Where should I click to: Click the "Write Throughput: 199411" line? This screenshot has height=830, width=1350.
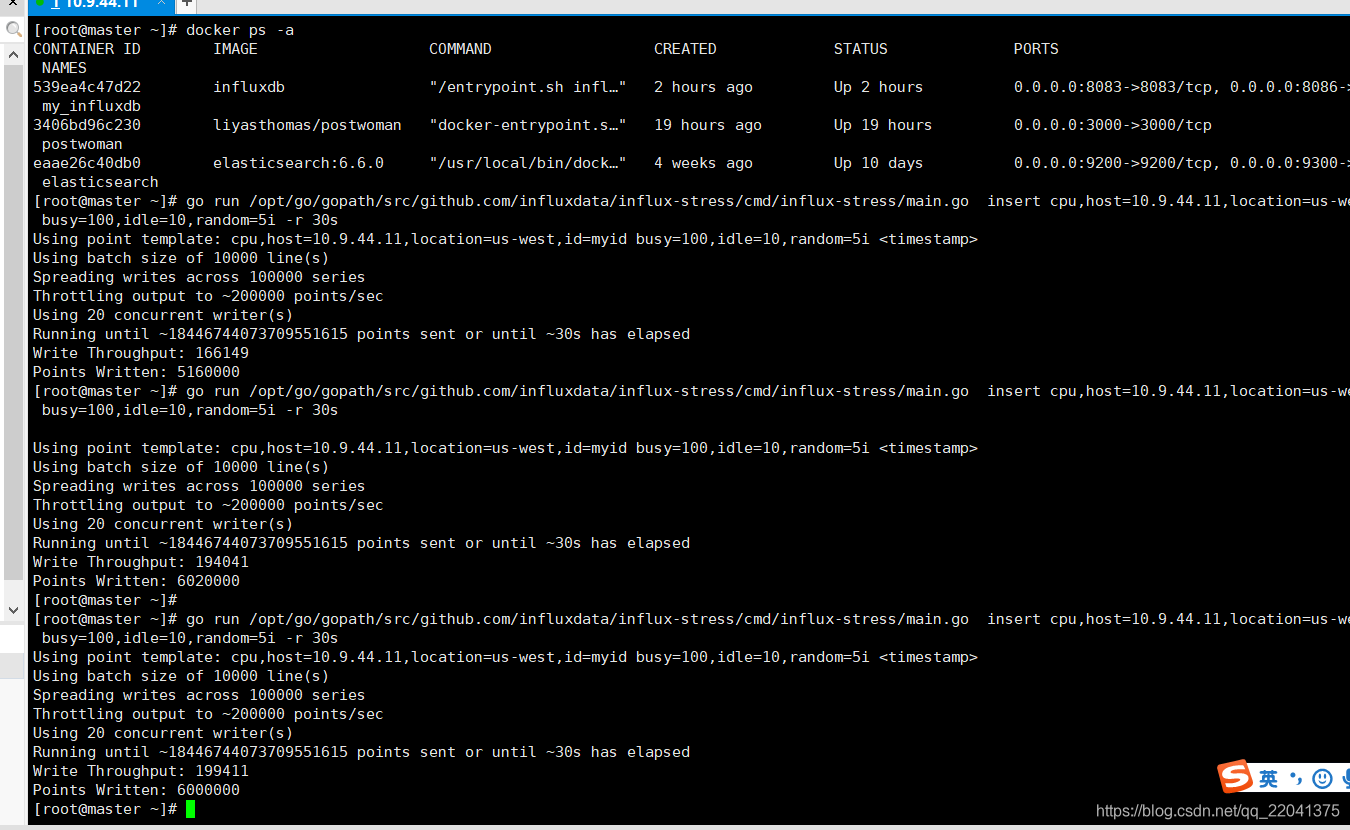141,771
